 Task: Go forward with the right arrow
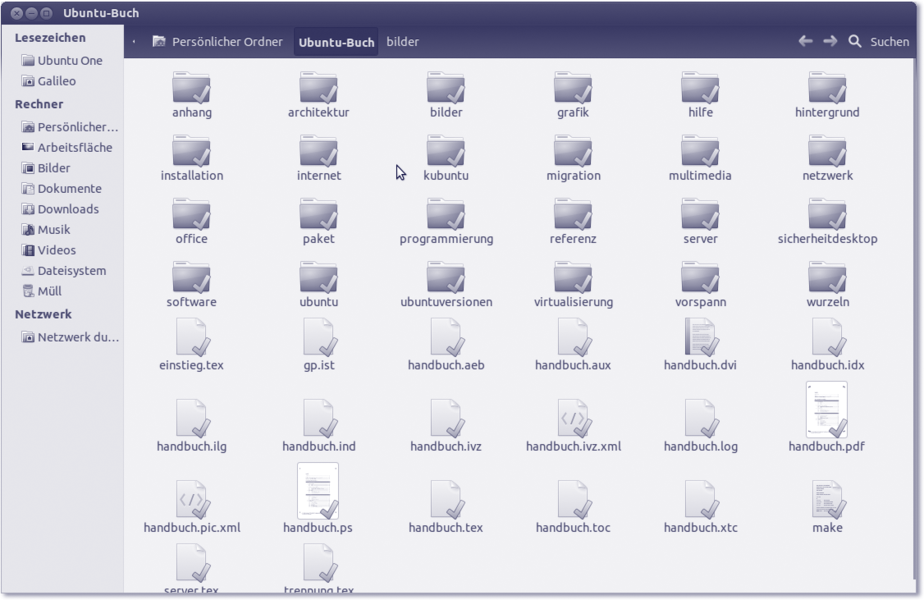pyautogui.click(x=830, y=42)
